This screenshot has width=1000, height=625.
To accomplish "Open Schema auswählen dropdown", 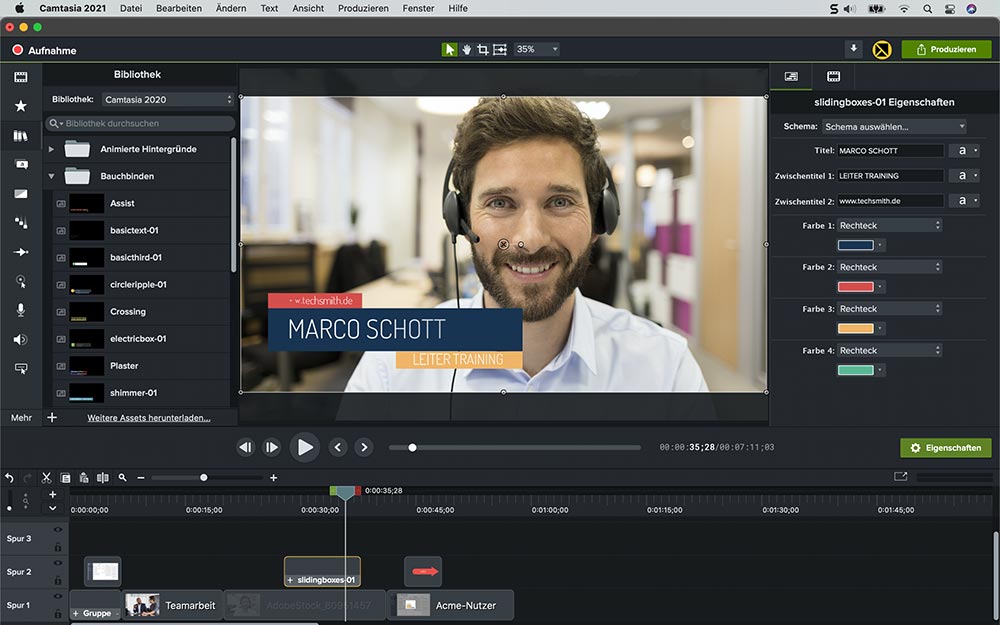I will pos(894,126).
